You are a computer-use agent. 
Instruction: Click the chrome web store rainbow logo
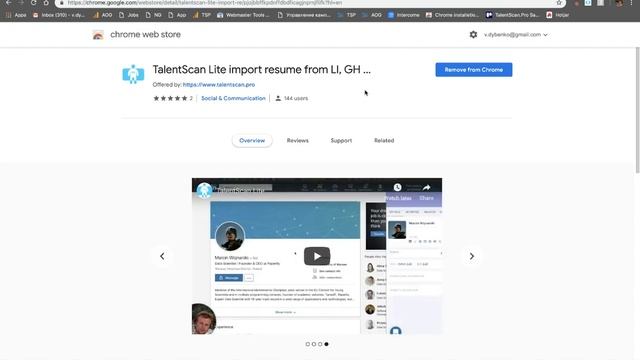[98, 35]
